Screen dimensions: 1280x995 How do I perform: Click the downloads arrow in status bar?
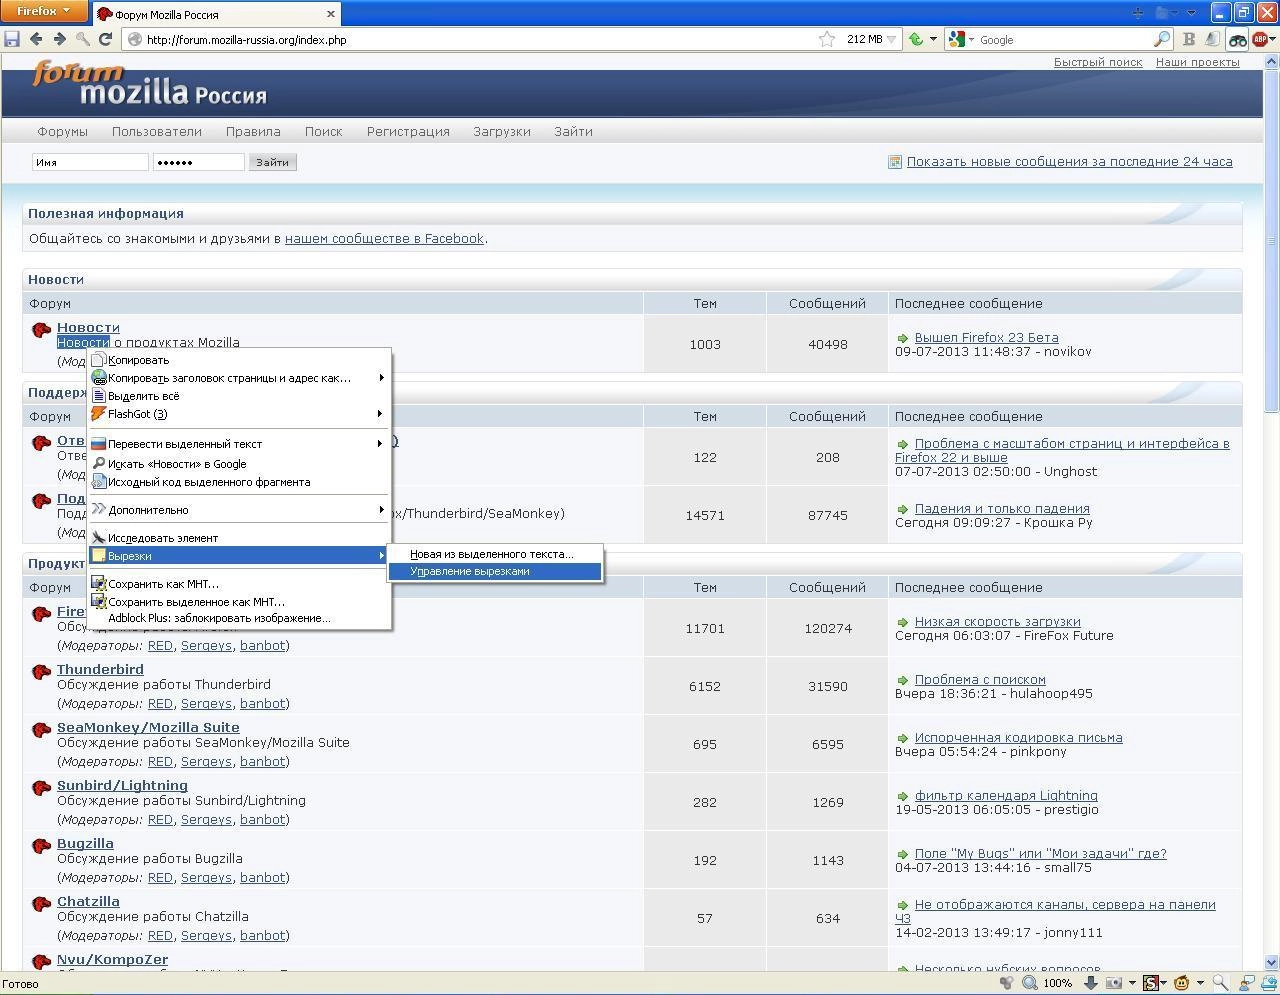click(x=1091, y=983)
